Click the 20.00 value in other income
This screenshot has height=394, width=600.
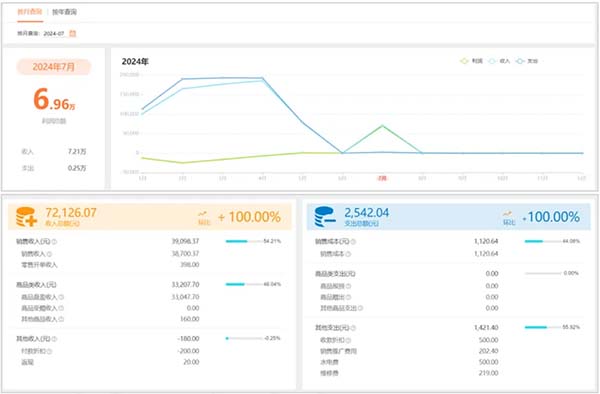191,362
